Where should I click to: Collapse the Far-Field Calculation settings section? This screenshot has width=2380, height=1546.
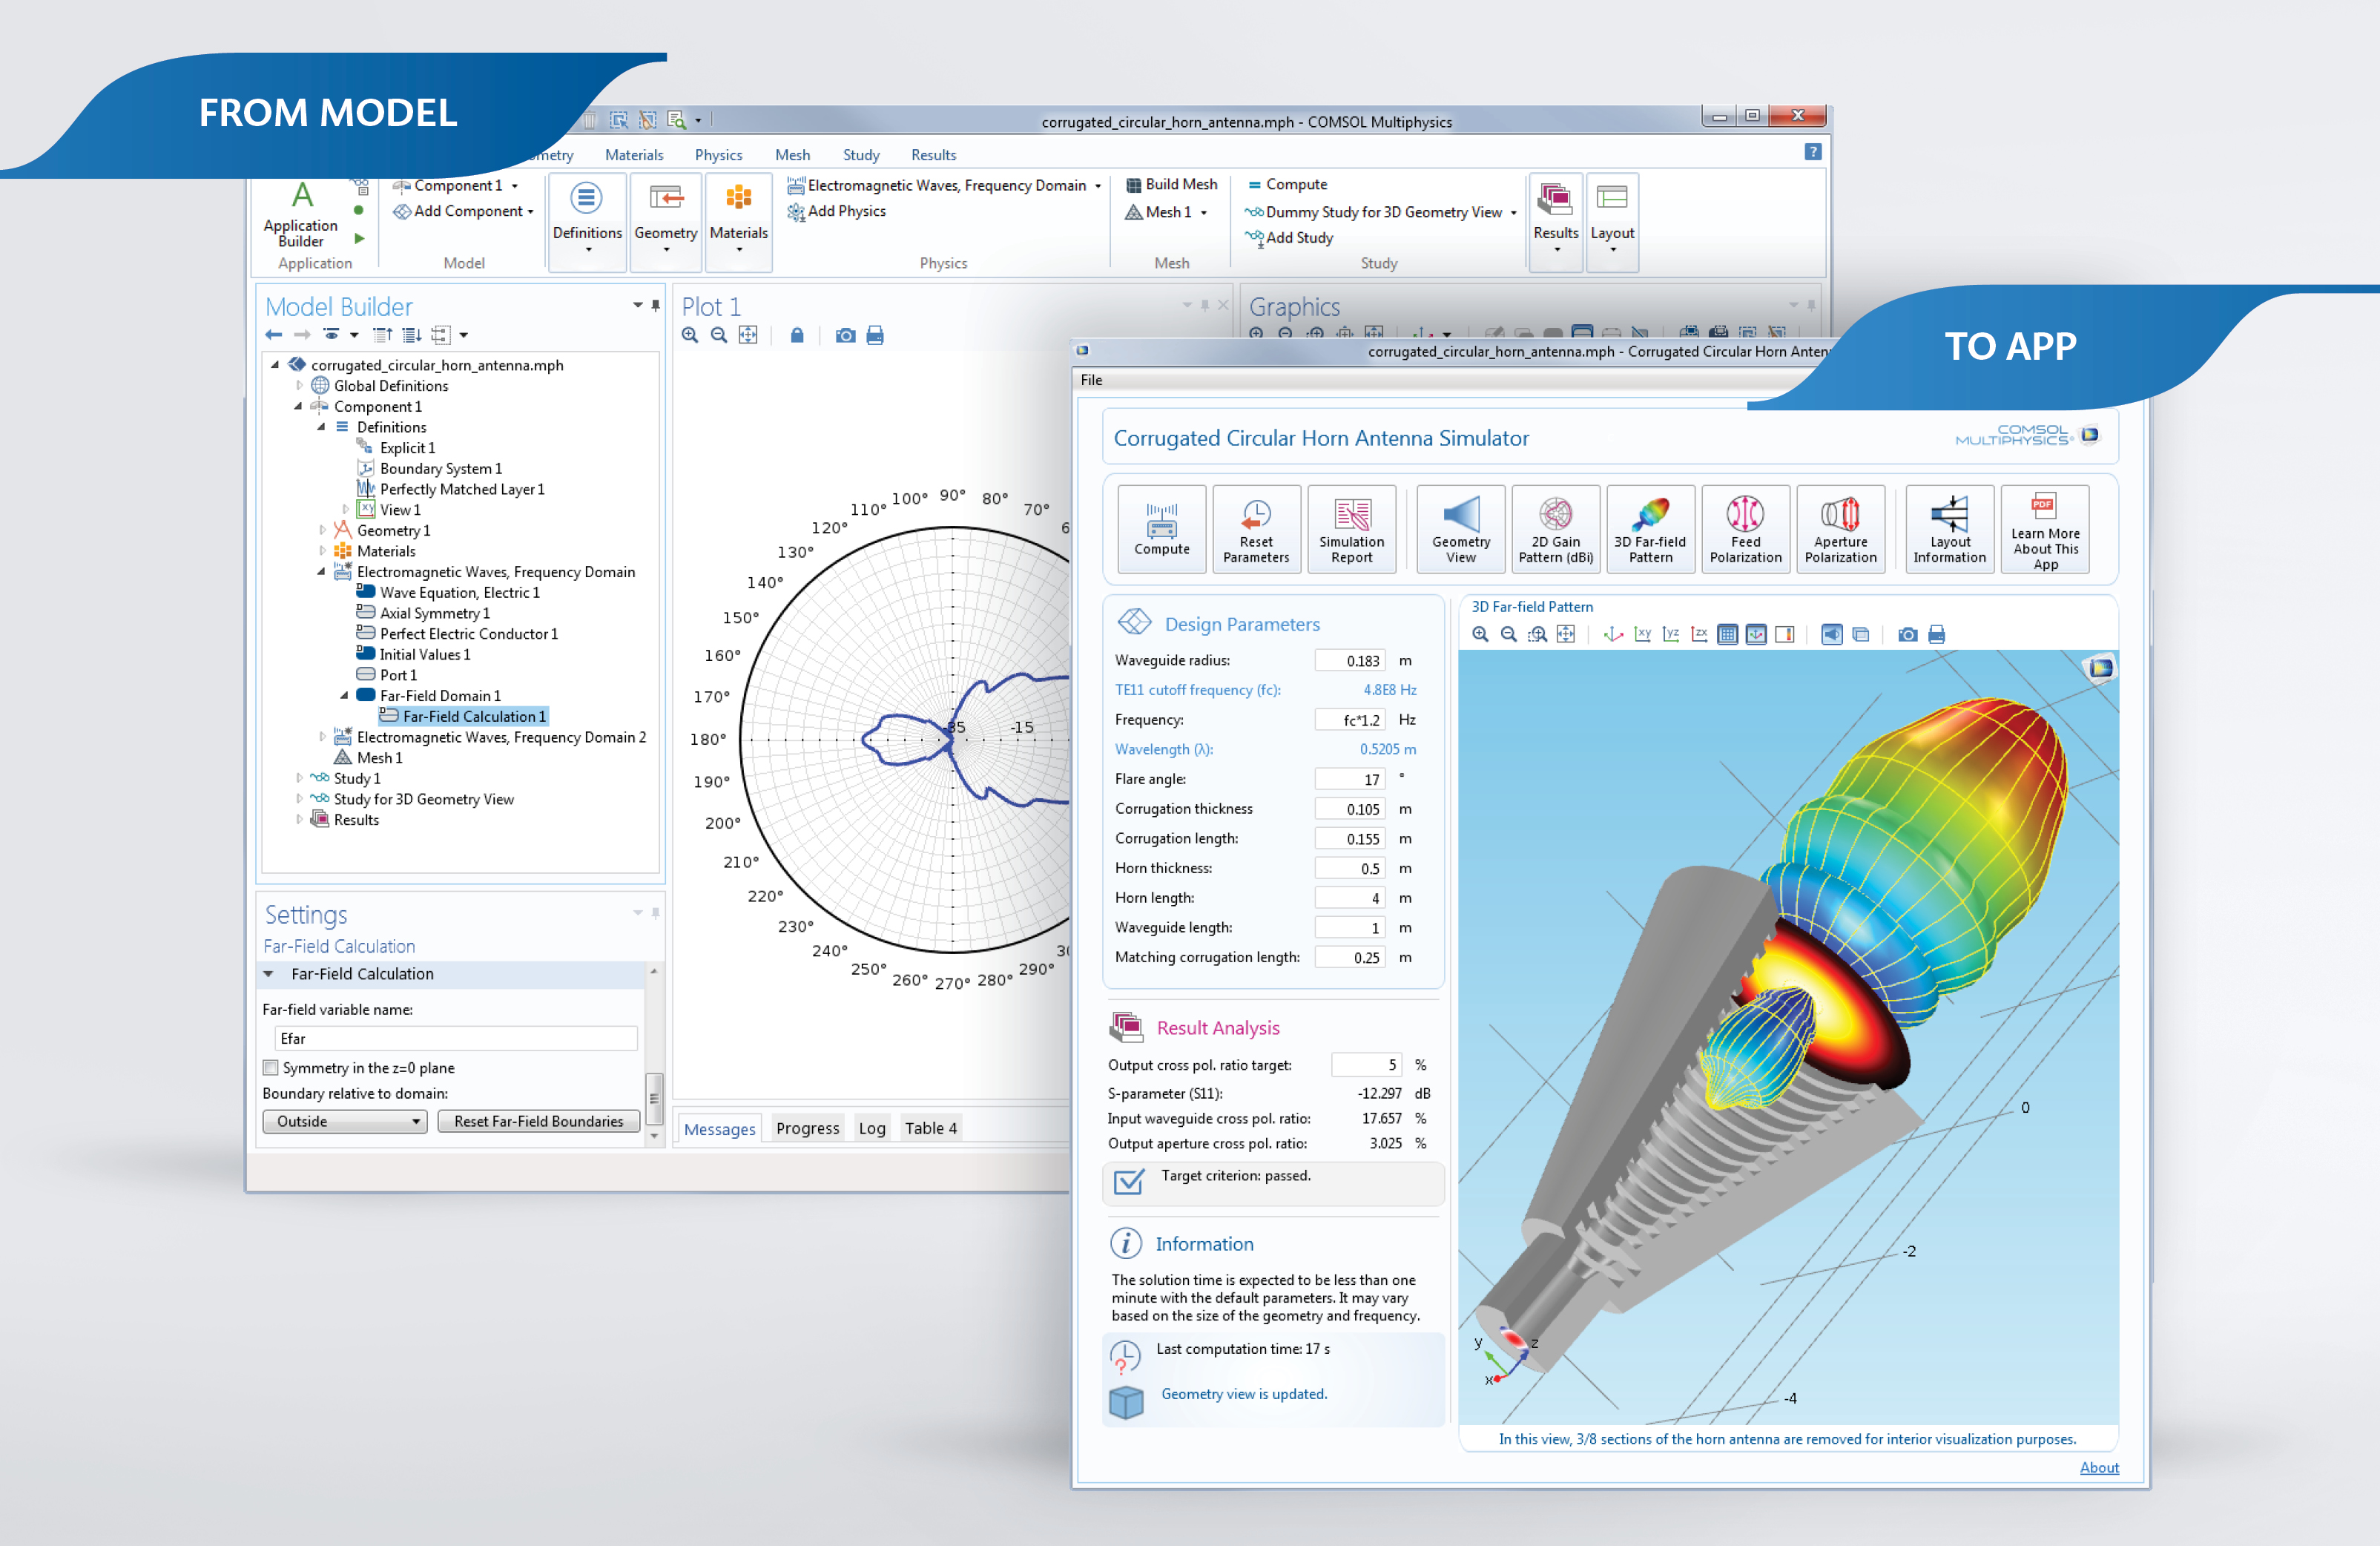[268, 974]
